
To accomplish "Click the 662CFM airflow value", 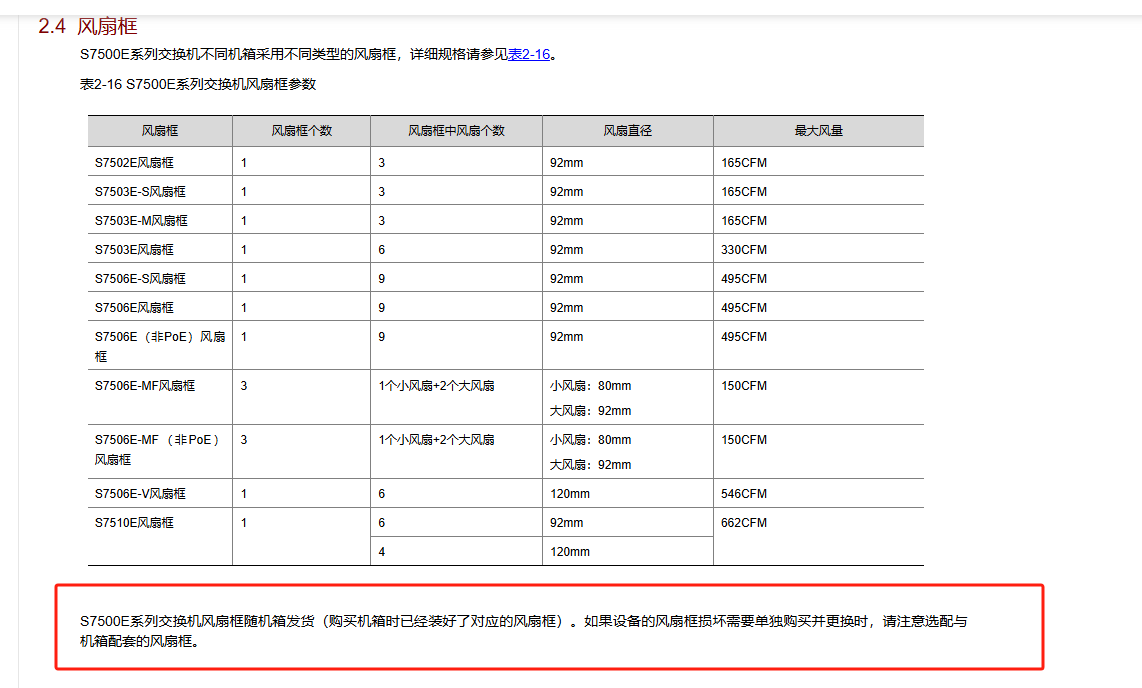I will [744, 523].
